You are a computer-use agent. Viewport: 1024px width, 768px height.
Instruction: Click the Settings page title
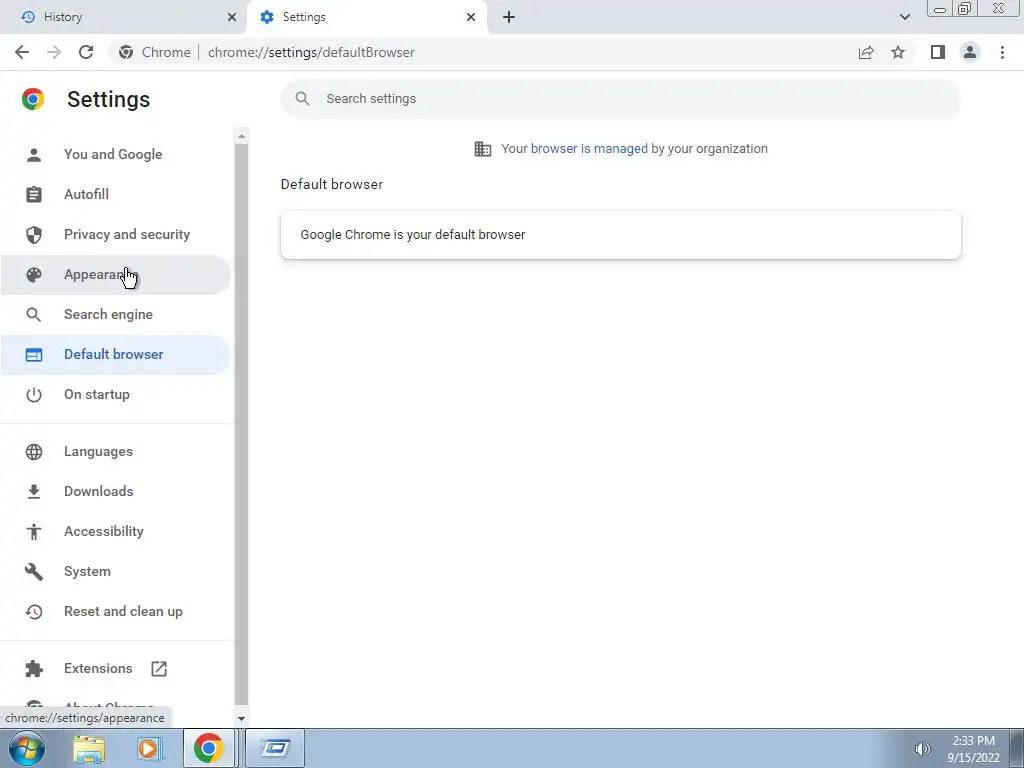click(108, 99)
